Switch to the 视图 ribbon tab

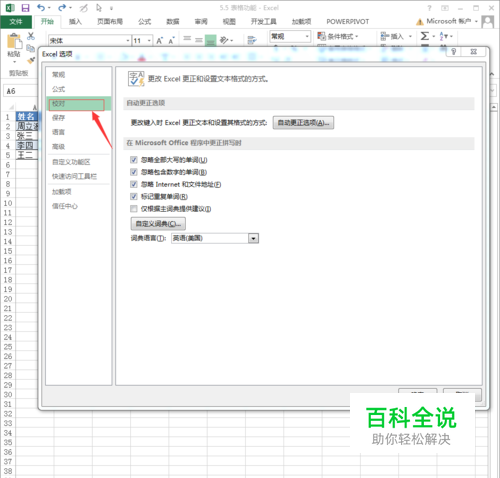(229, 22)
